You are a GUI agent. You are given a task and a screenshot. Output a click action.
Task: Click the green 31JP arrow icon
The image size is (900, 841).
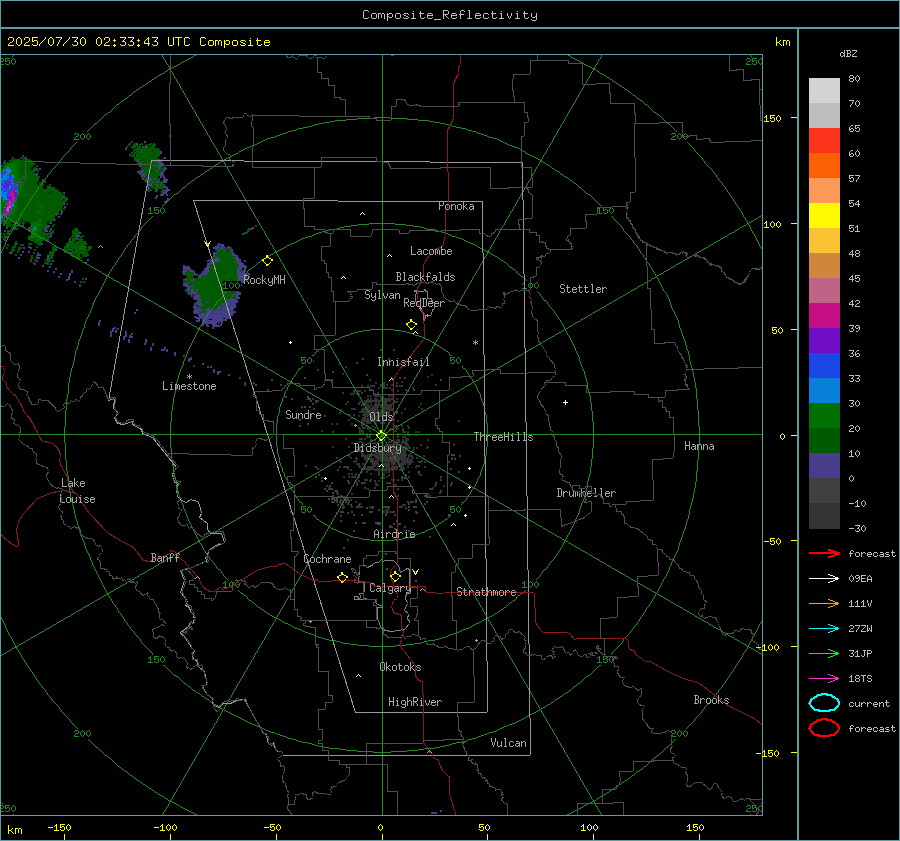[x=824, y=653]
